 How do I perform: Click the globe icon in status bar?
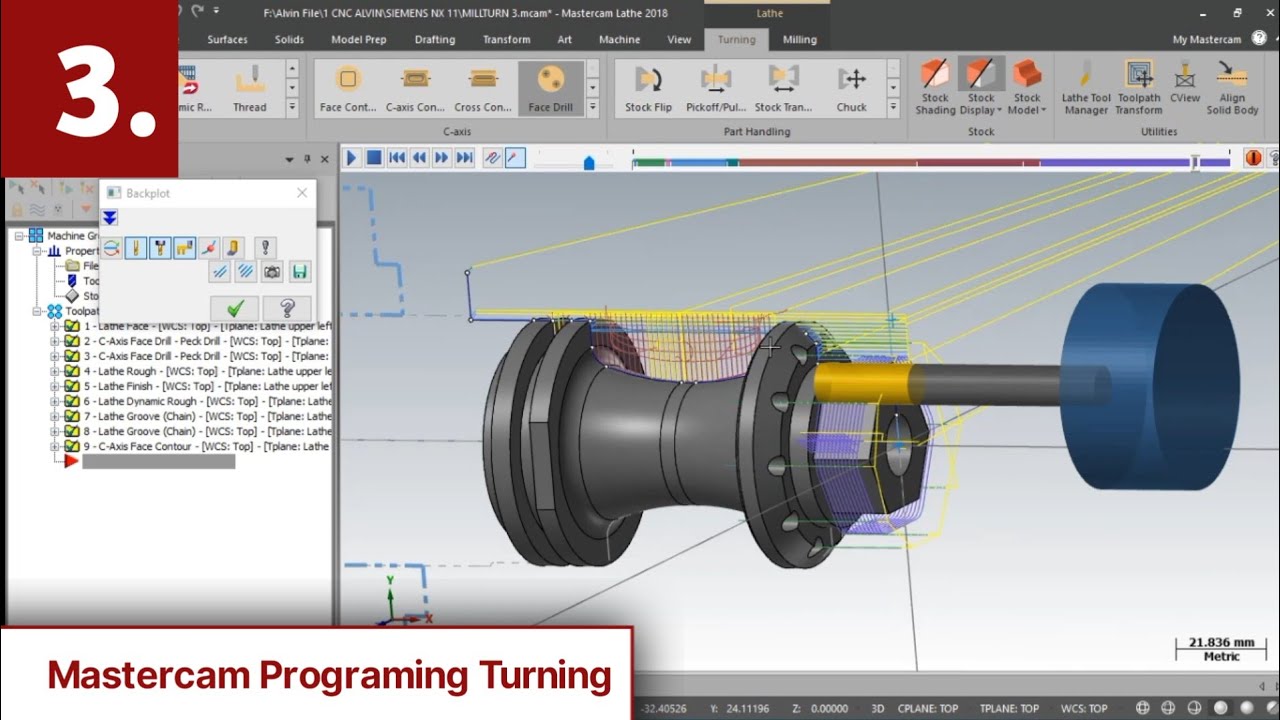[x=1143, y=708]
